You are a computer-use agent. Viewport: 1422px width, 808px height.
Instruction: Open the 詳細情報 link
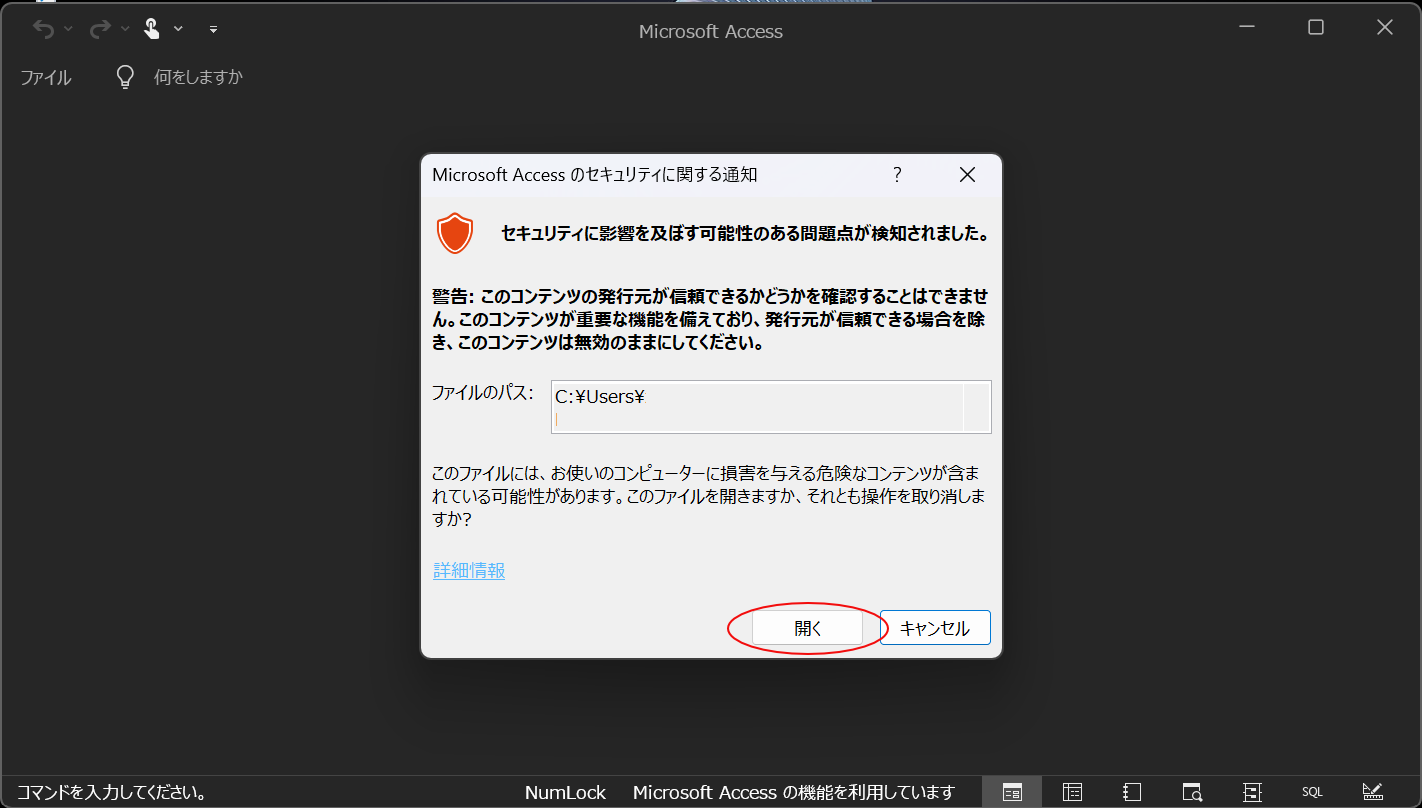point(469,571)
